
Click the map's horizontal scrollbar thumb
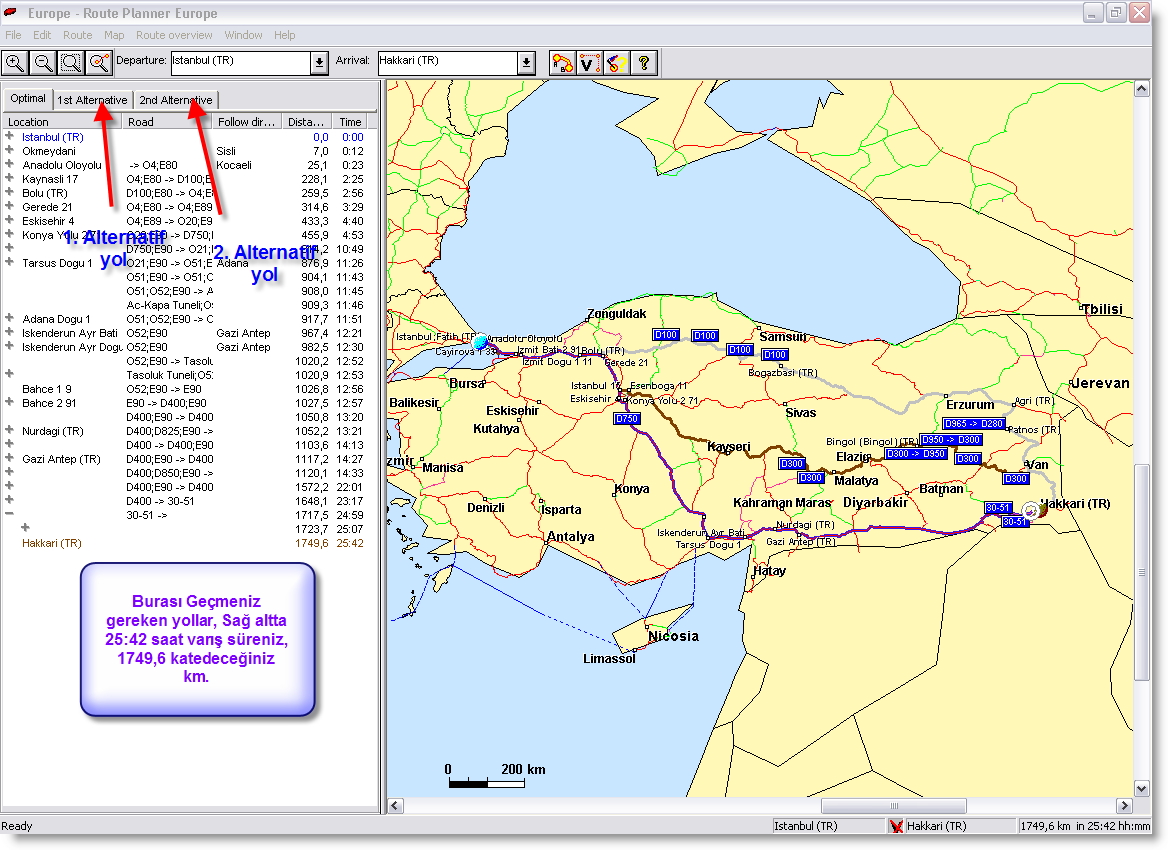point(893,805)
